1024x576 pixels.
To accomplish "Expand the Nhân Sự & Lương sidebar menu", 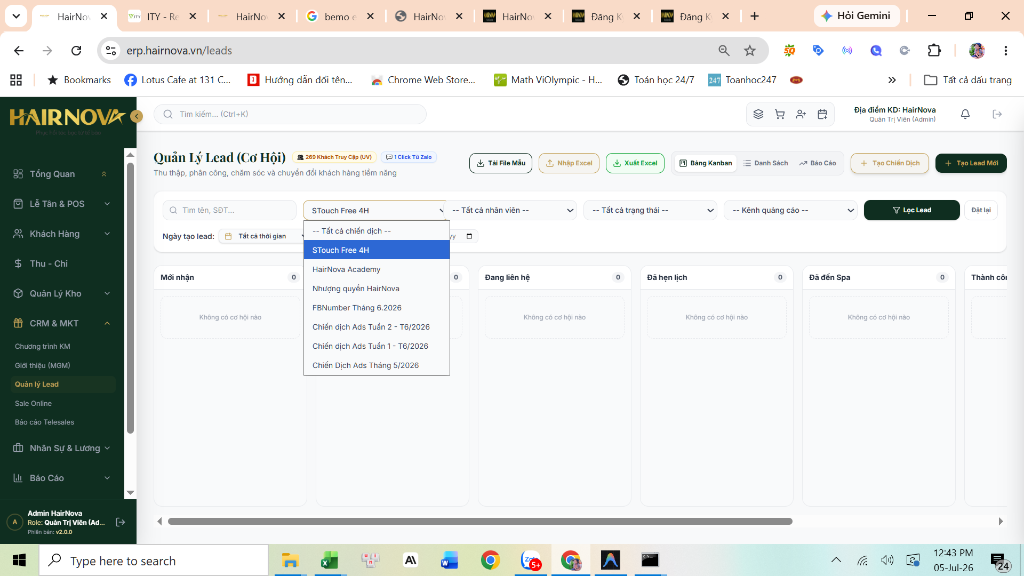I will point(62,448).
